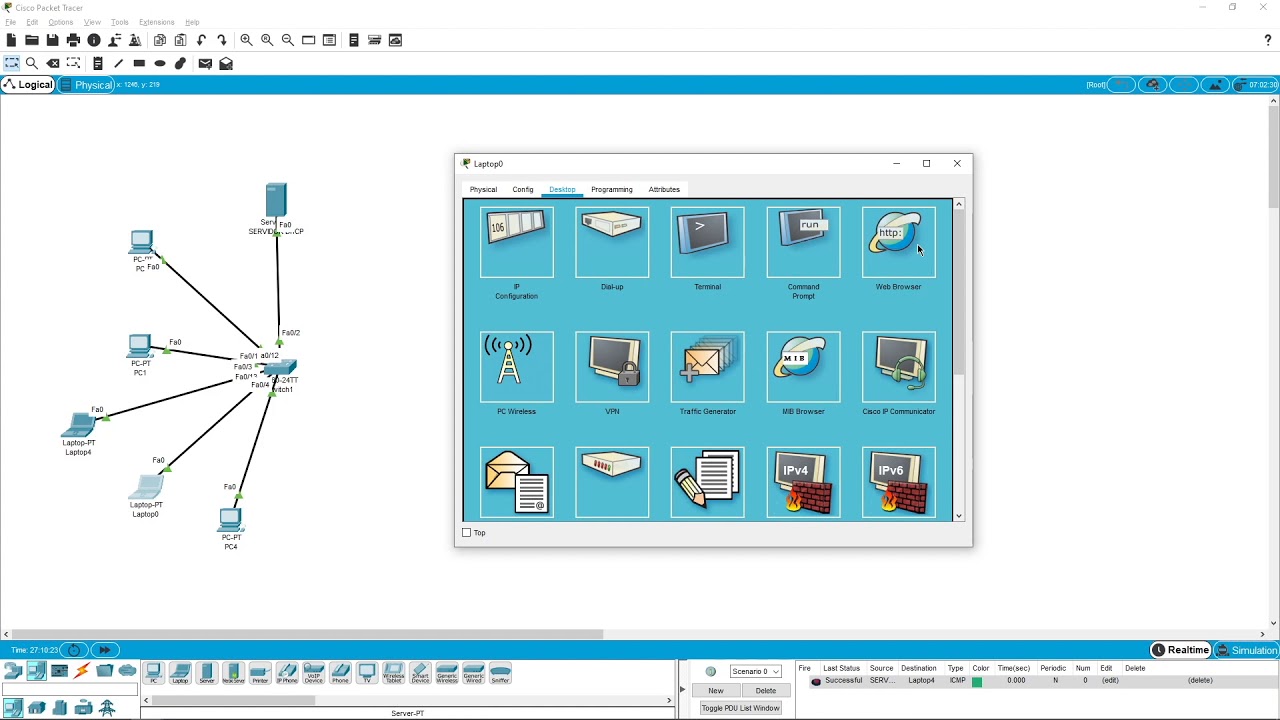This screenshot has width=1280, height=720.
Task: Open the MIB Browser app
Action: (x=803, y=367)
